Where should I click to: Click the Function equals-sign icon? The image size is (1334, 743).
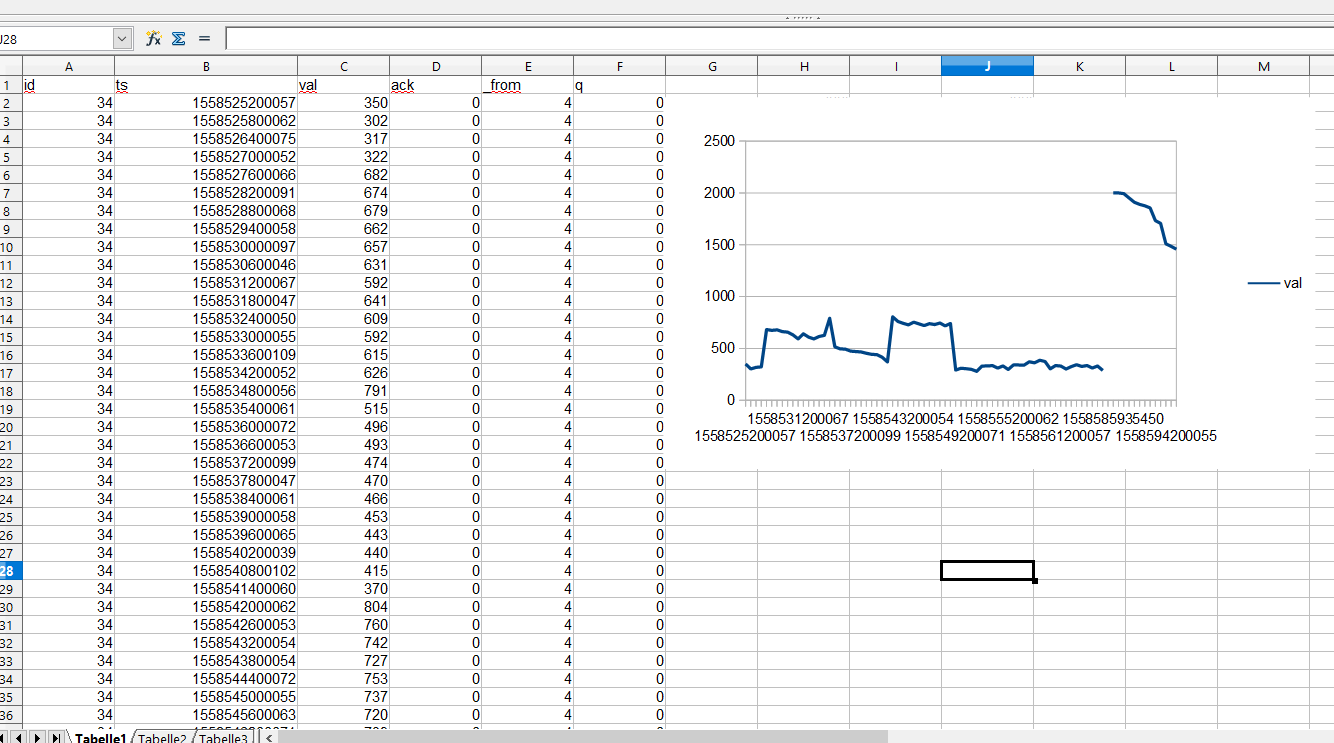204,38
